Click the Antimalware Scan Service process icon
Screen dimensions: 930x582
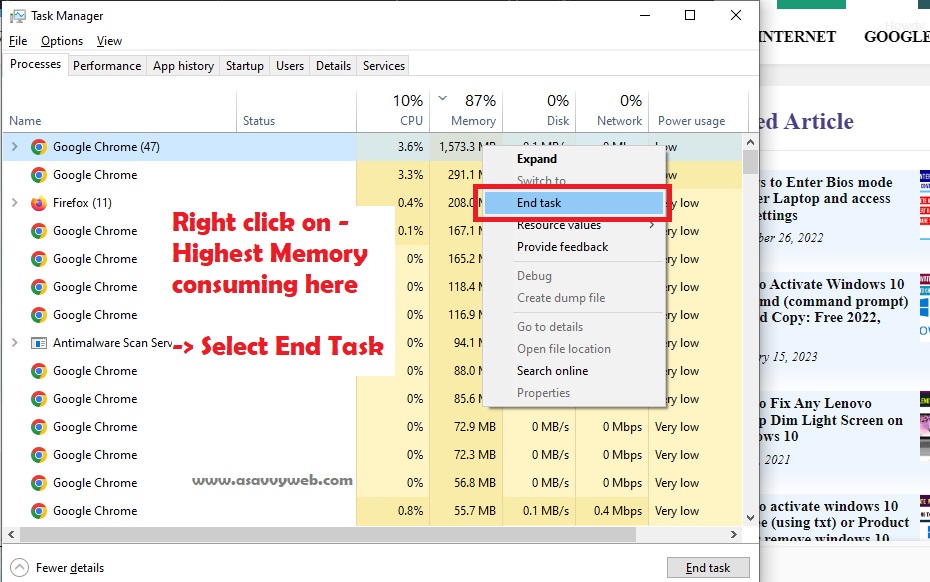[39, 343]
